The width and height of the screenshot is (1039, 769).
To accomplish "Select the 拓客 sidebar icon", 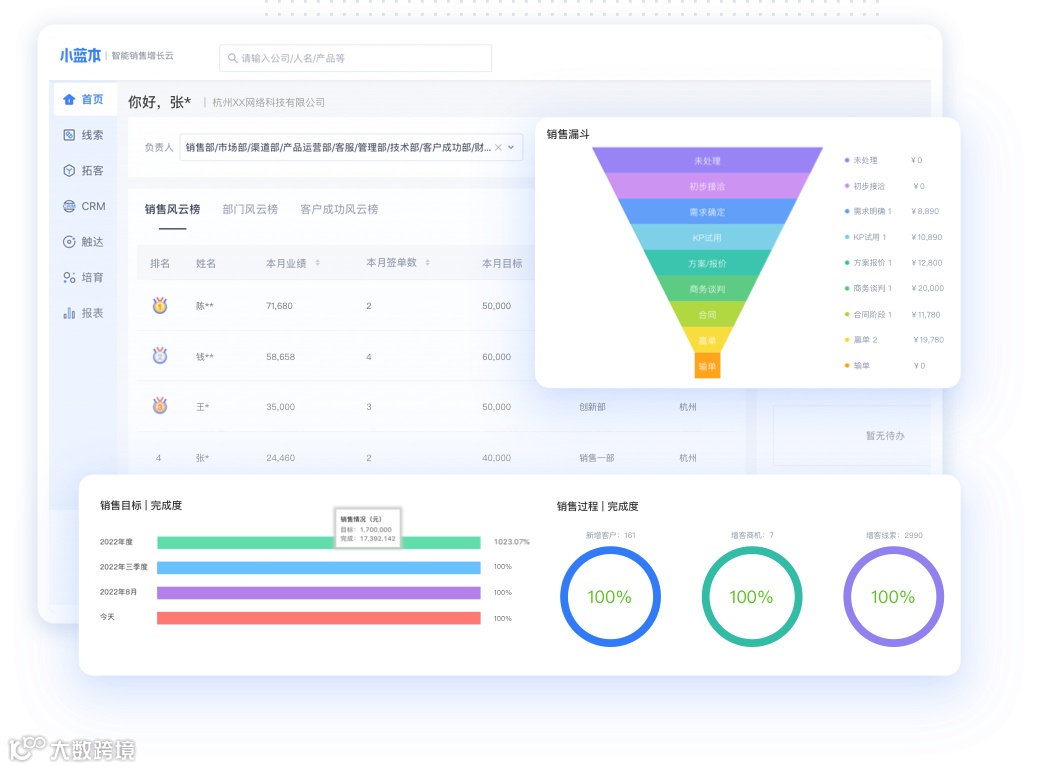I will [69, 171].
